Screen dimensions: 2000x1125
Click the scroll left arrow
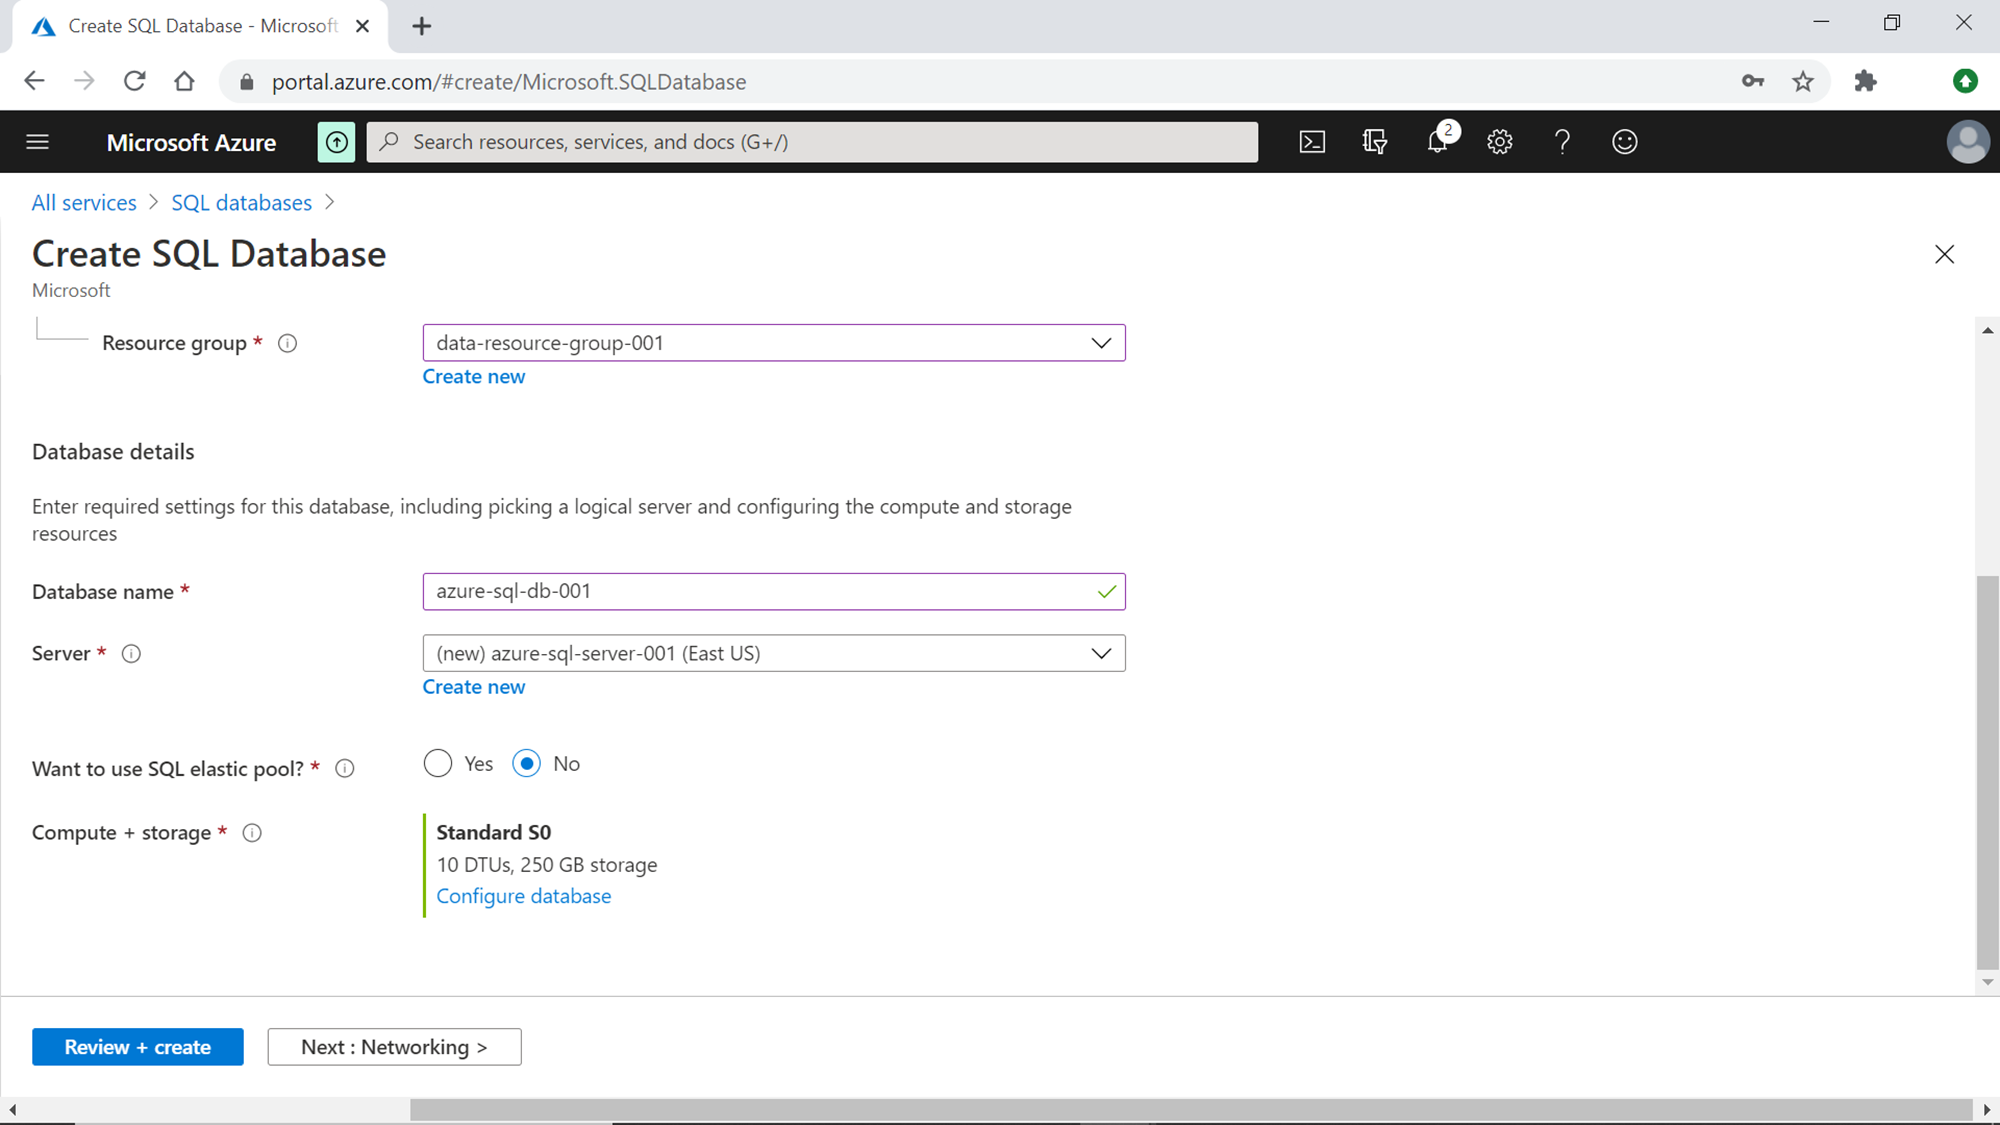12,1110
